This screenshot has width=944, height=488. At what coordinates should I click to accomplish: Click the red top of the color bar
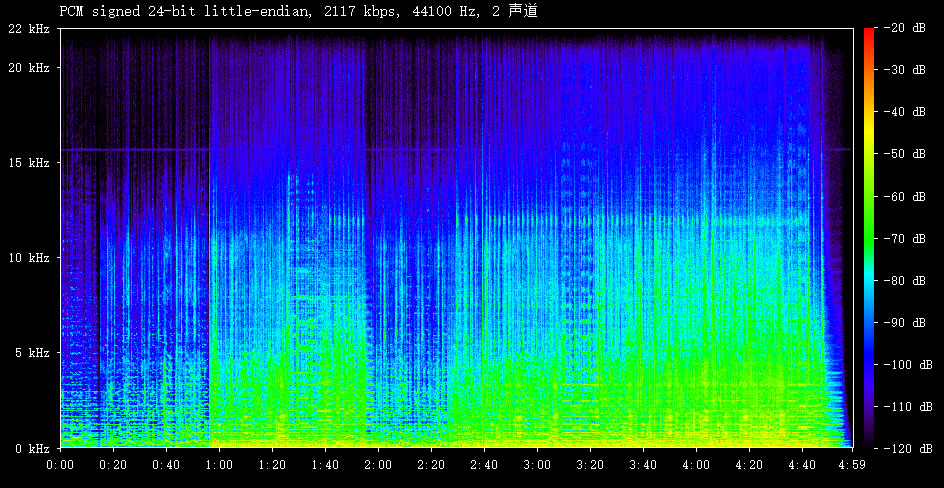(869, 33)
